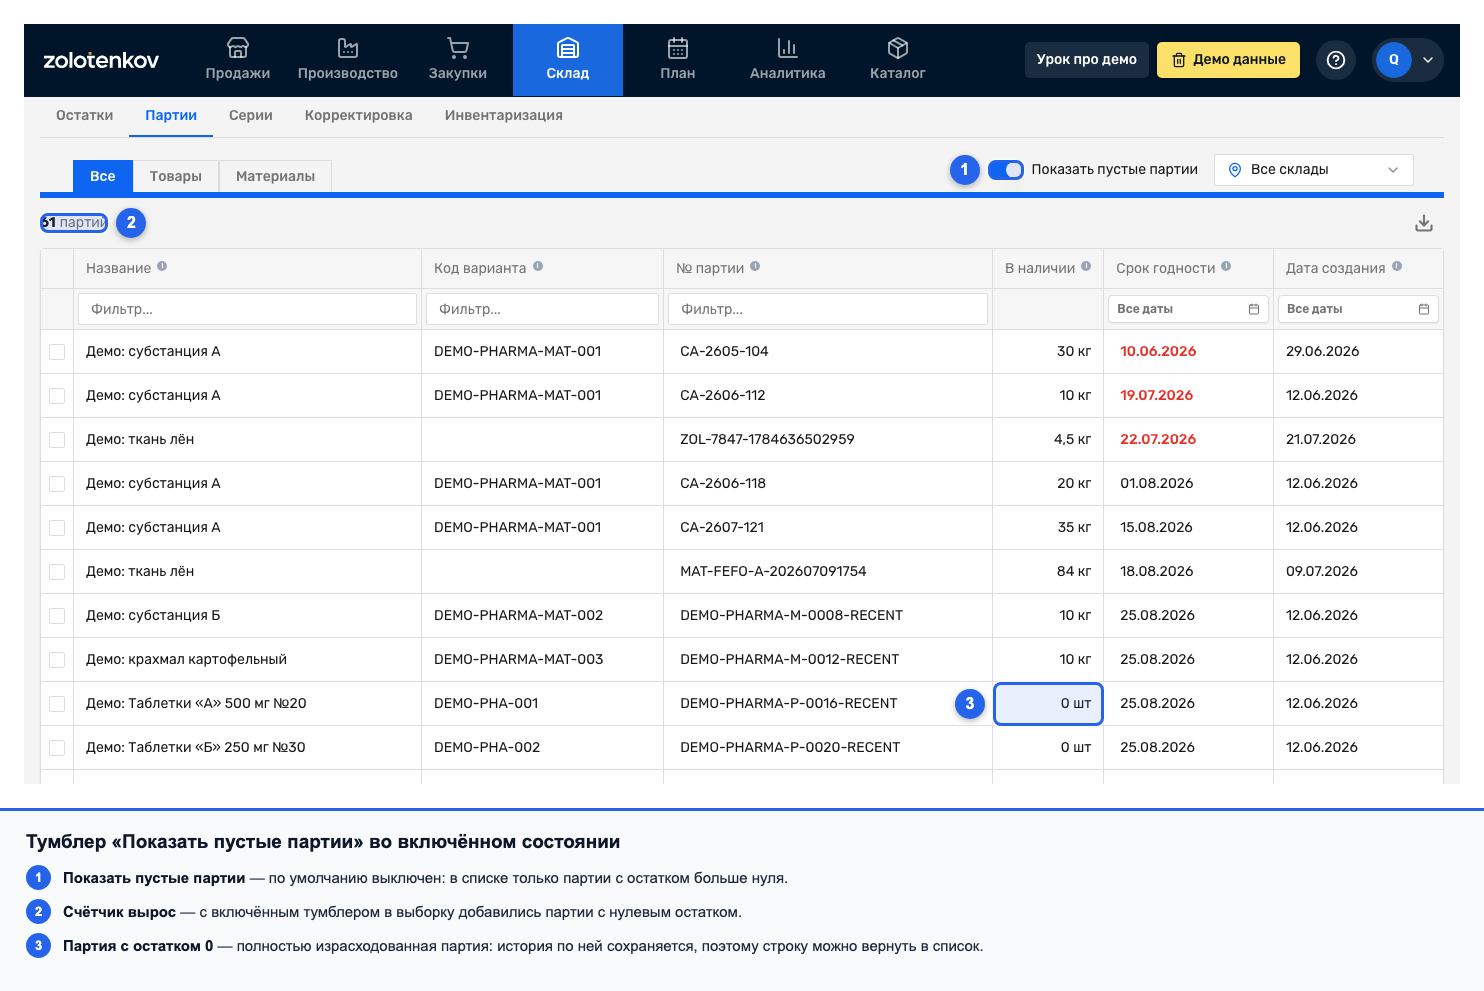Switch to the Инвентаризация tab
Viewport: 1484px width, 991px height.
(504, 115)
